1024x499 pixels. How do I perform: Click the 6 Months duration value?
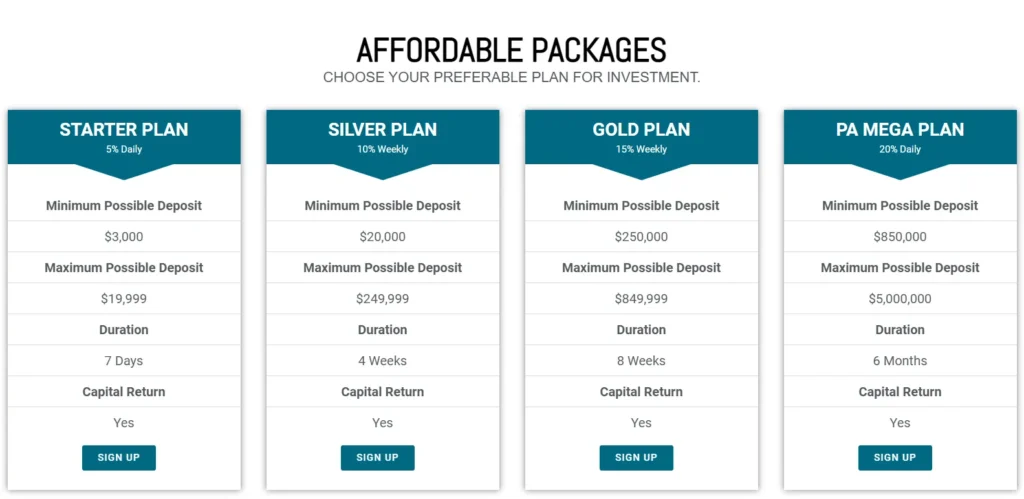(900, 361)
